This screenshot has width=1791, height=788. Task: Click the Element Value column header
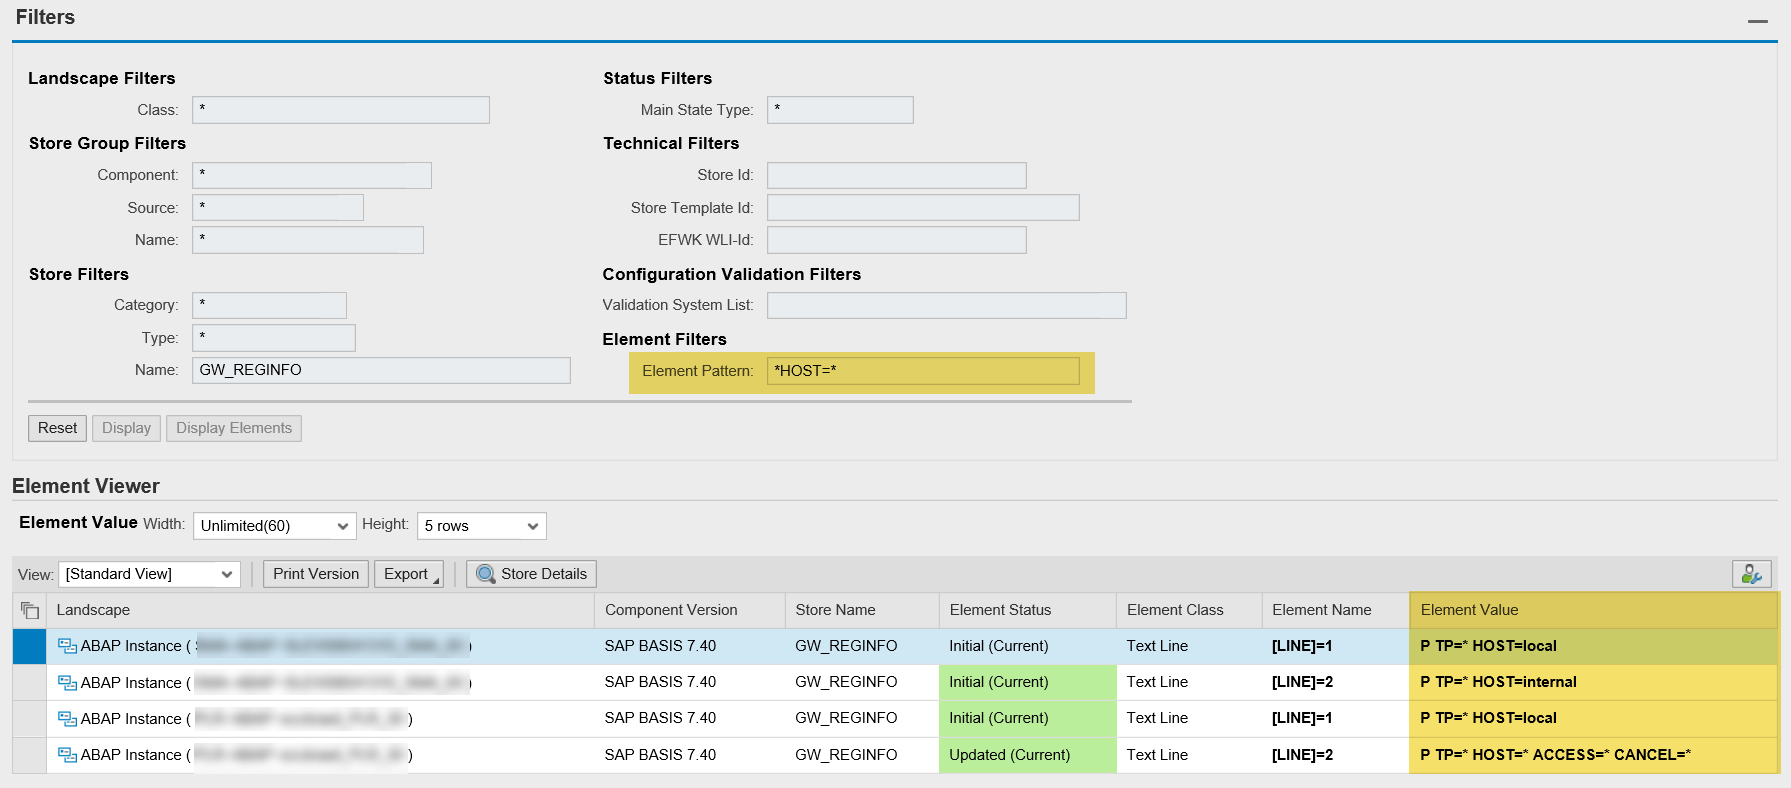(x=1594, y=610)
